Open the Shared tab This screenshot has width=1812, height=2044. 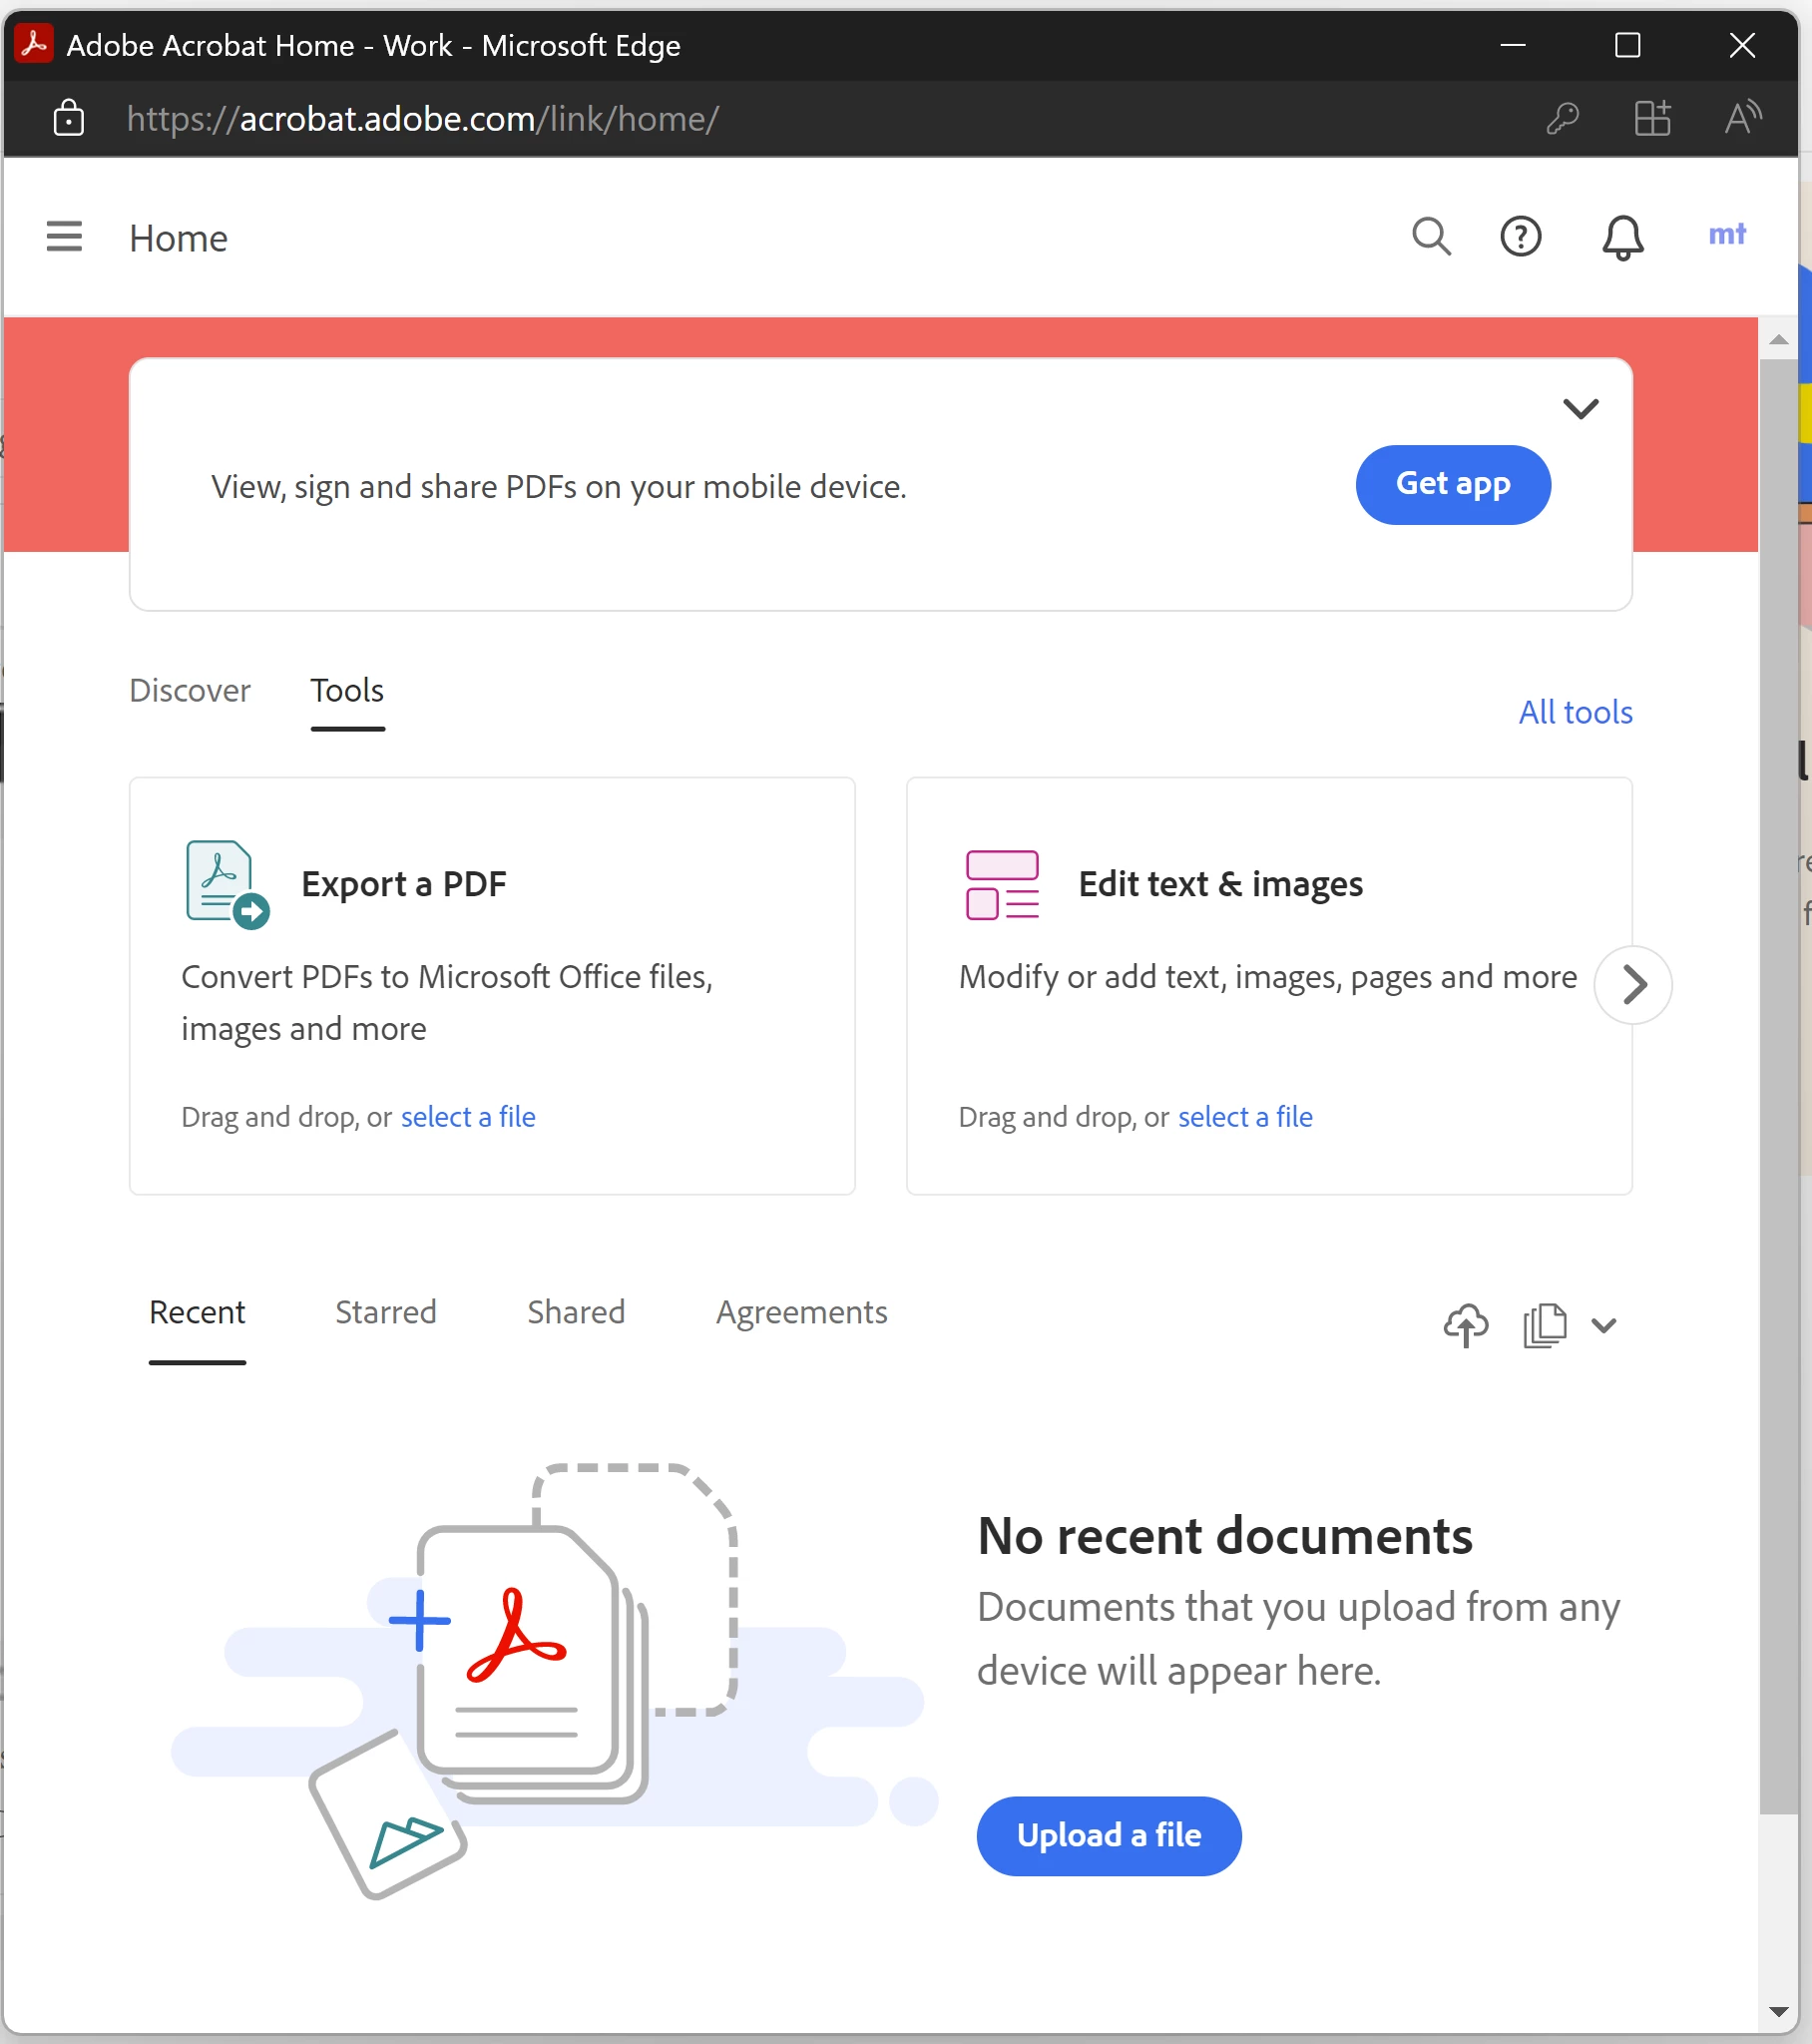coord(576,1312)
